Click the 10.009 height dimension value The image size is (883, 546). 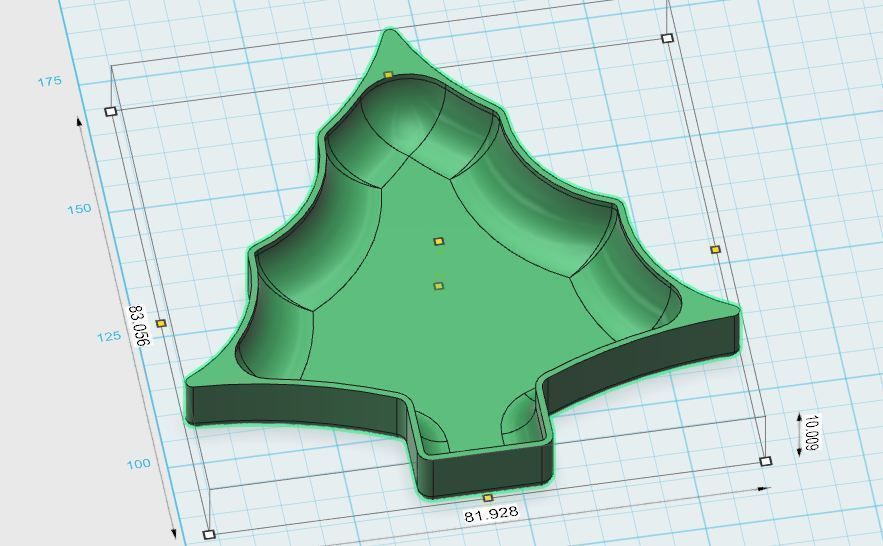point(812,432)
